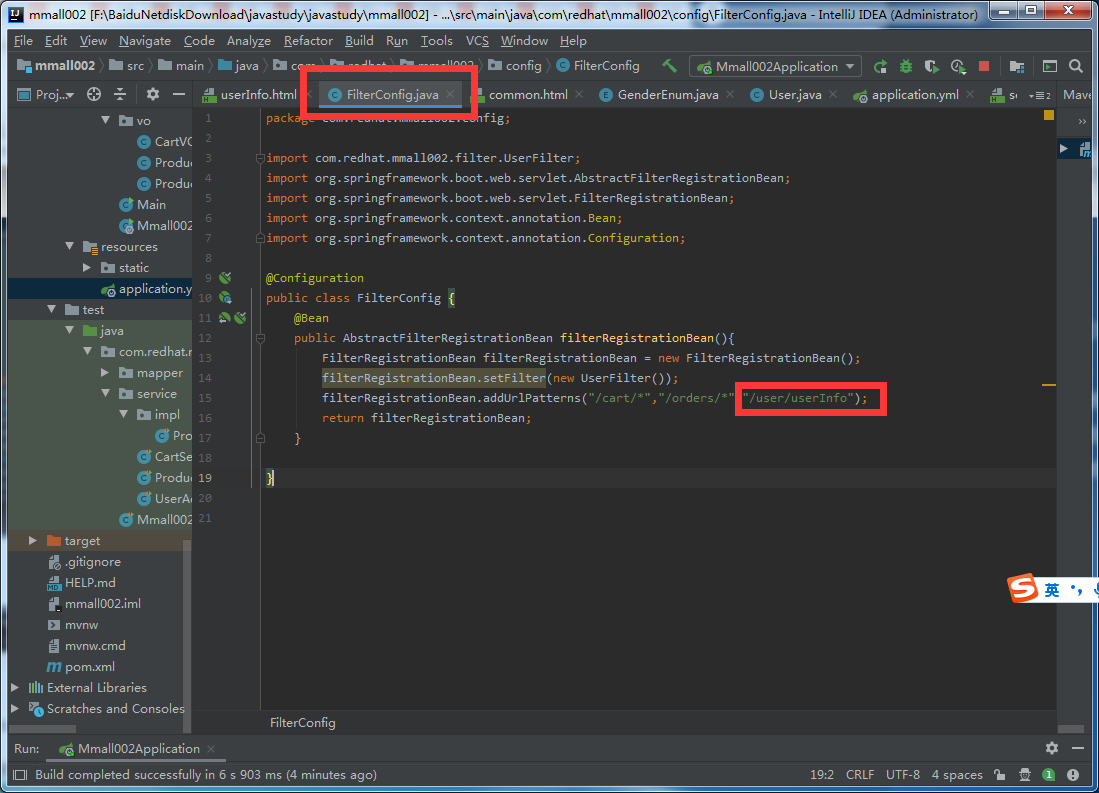Hide the Project panel with the minus icon

[x=179, y=94]
